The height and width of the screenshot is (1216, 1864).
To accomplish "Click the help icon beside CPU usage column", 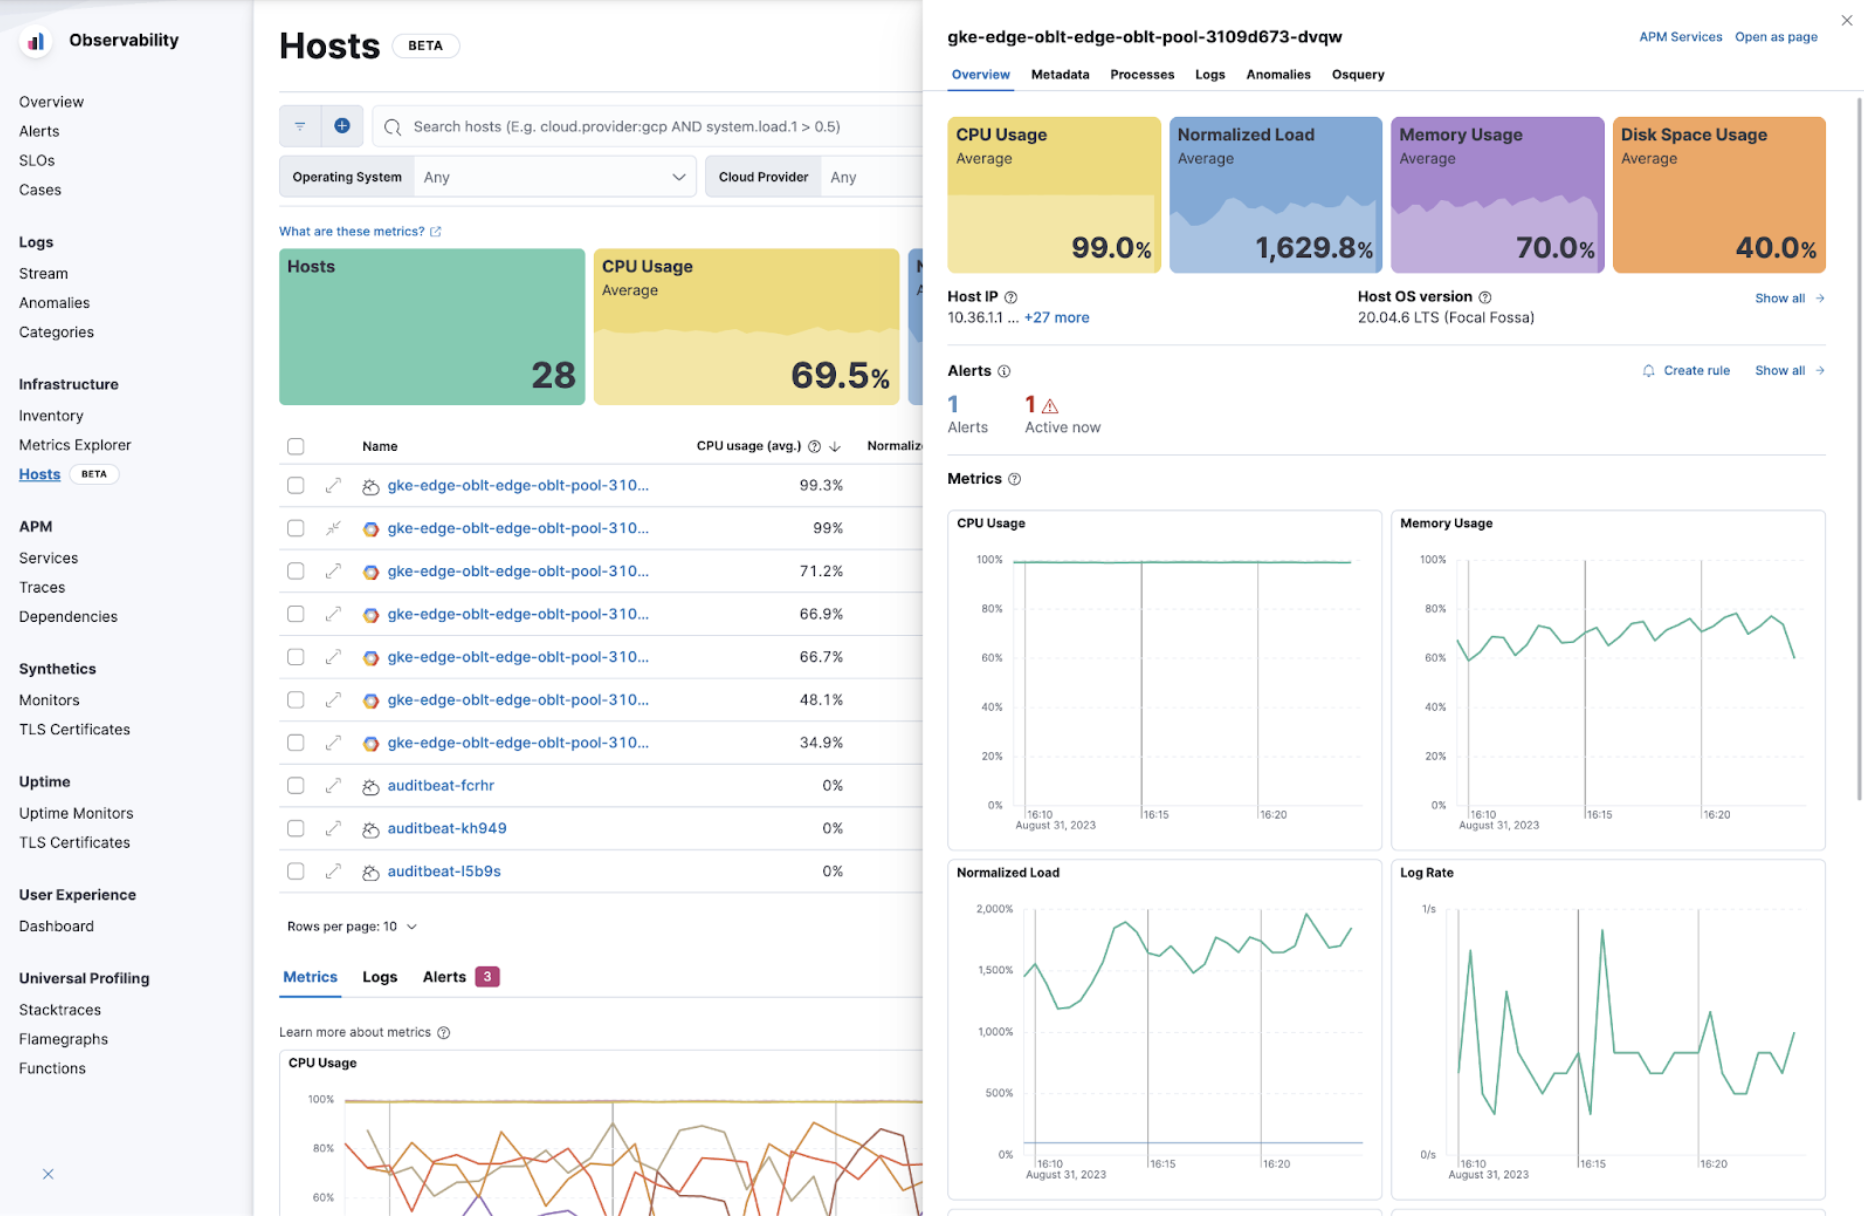I will click(x=815, y=446).
